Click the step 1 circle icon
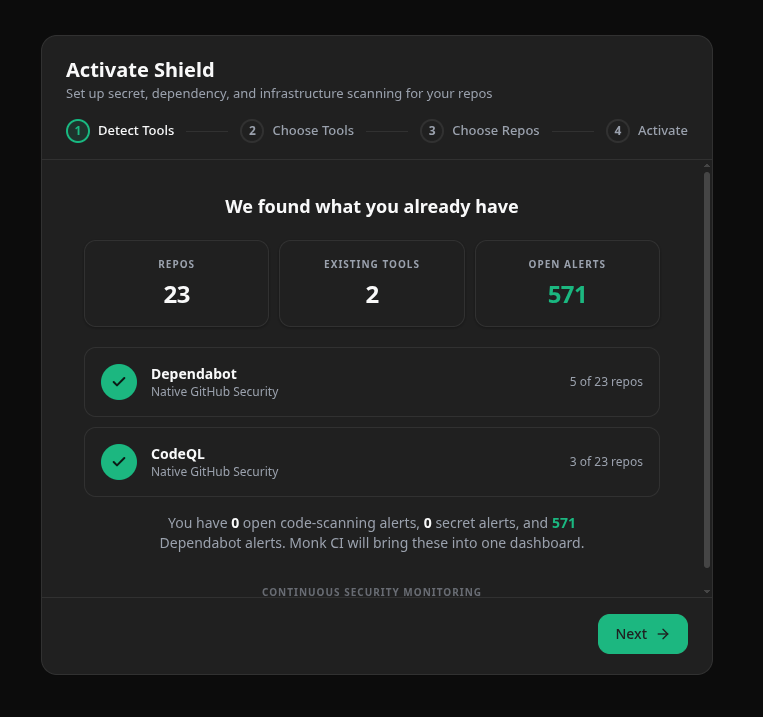The height and width of the screenshot is (717, 763). tap(78, 131)
